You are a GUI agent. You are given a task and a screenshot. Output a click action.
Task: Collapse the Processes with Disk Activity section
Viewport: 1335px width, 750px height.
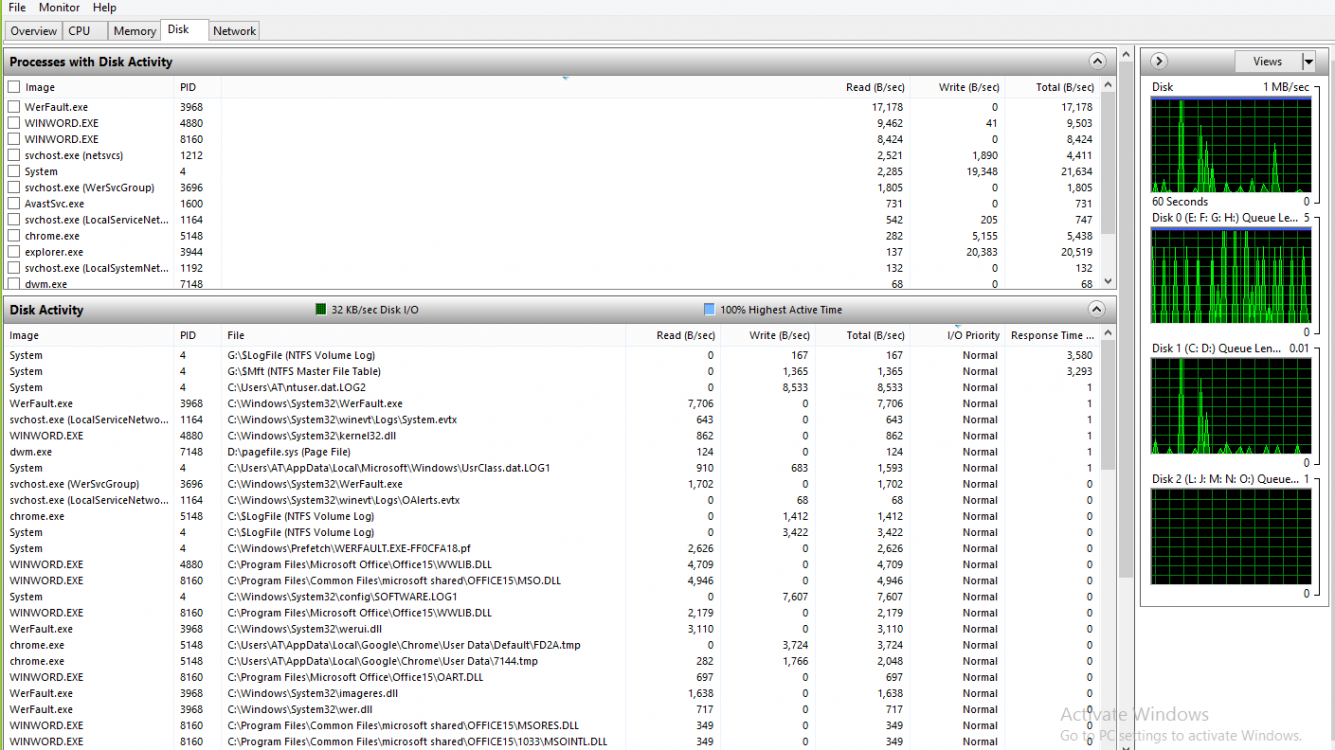pyautogui.click(x=1097, y=61)
